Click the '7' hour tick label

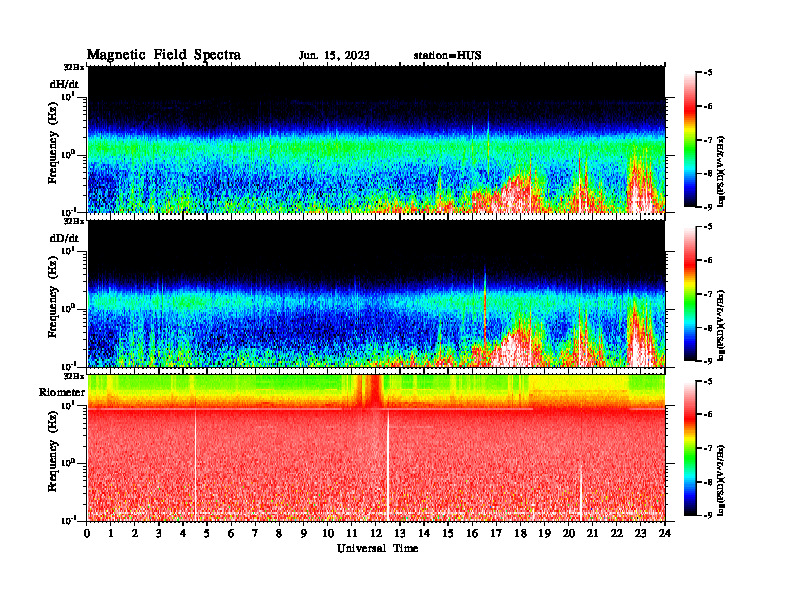(x=256, y=533)
